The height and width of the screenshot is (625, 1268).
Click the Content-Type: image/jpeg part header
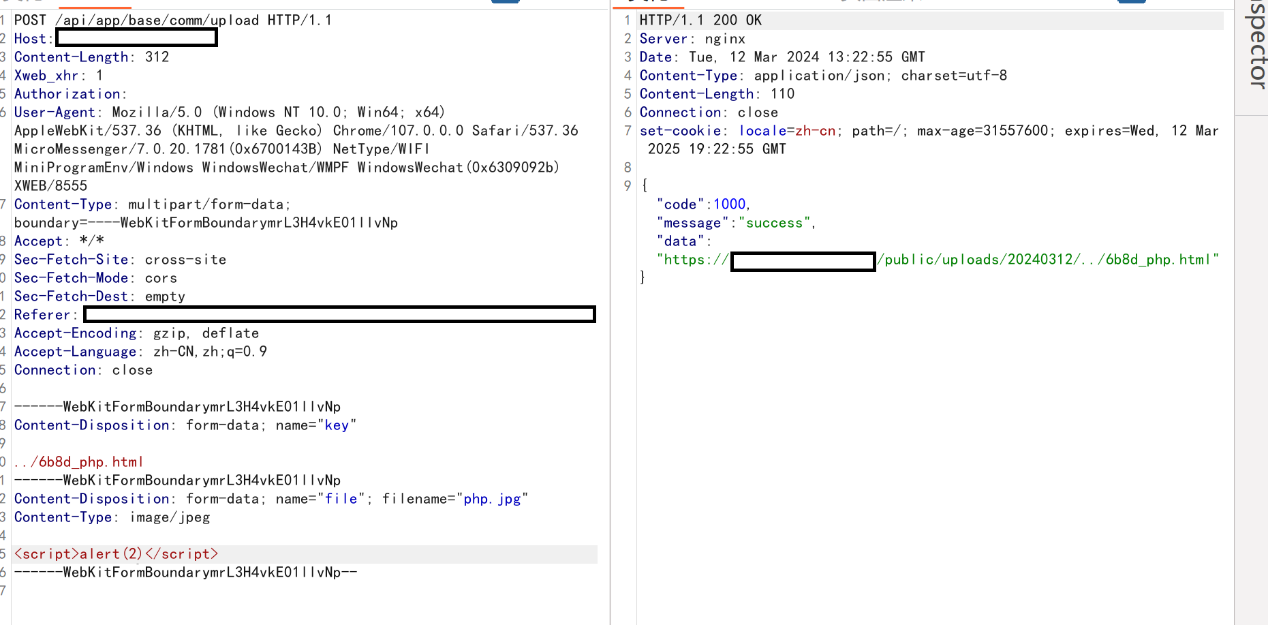(x=112, y=517)
